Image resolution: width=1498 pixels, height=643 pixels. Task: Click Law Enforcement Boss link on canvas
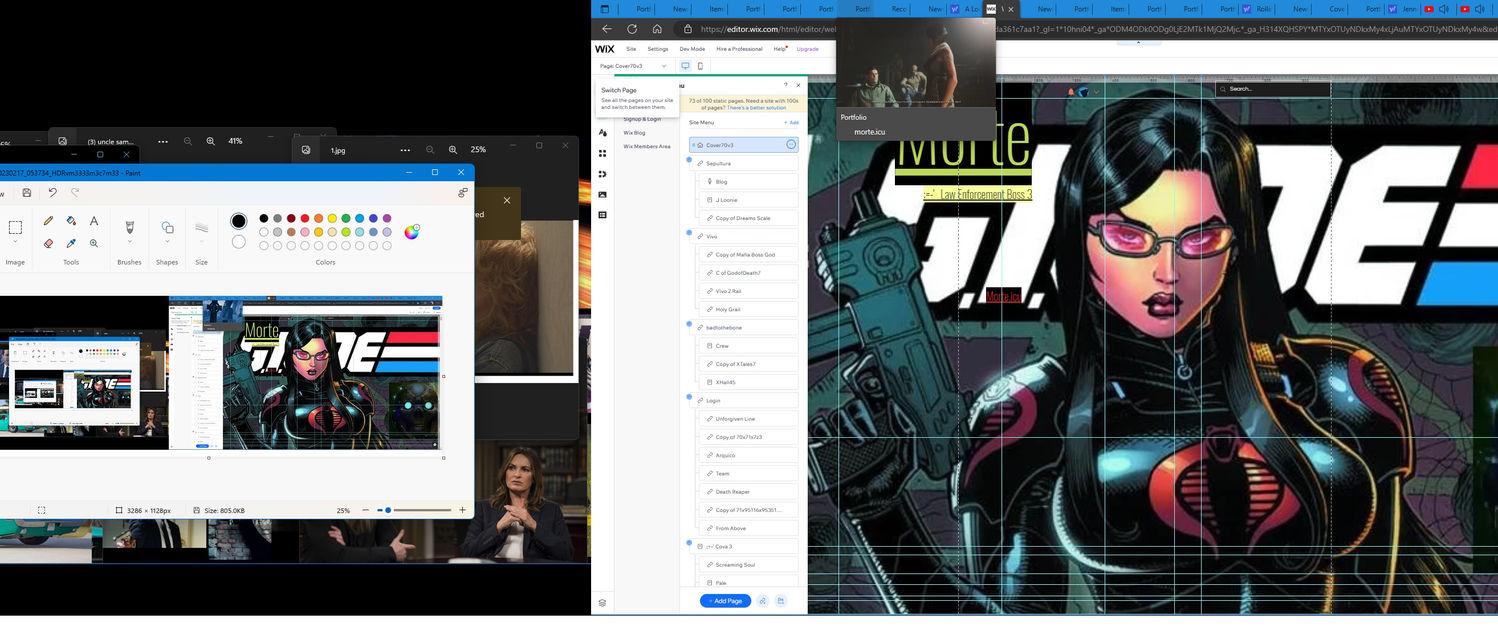(978, 194)
